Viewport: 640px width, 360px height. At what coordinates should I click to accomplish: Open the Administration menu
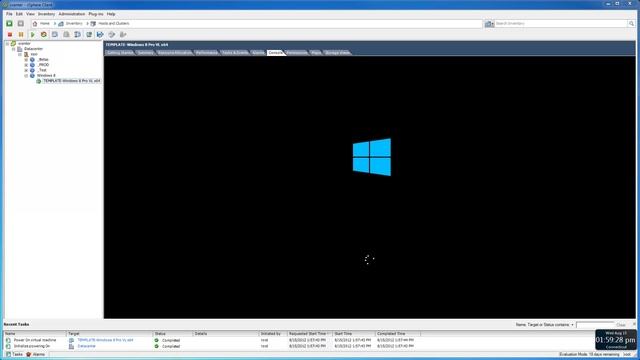click(71, 14)
